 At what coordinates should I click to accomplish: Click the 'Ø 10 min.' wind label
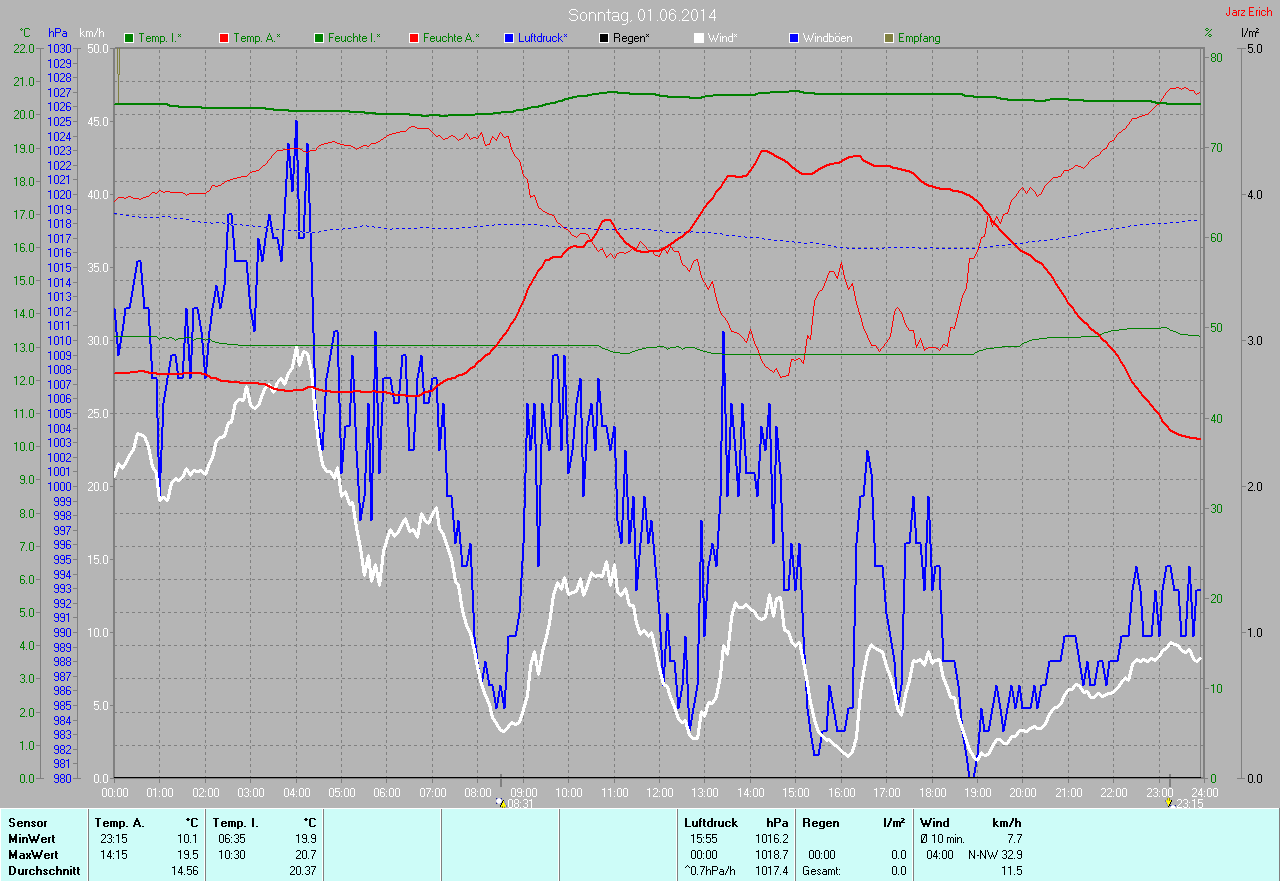coord(943,839)
